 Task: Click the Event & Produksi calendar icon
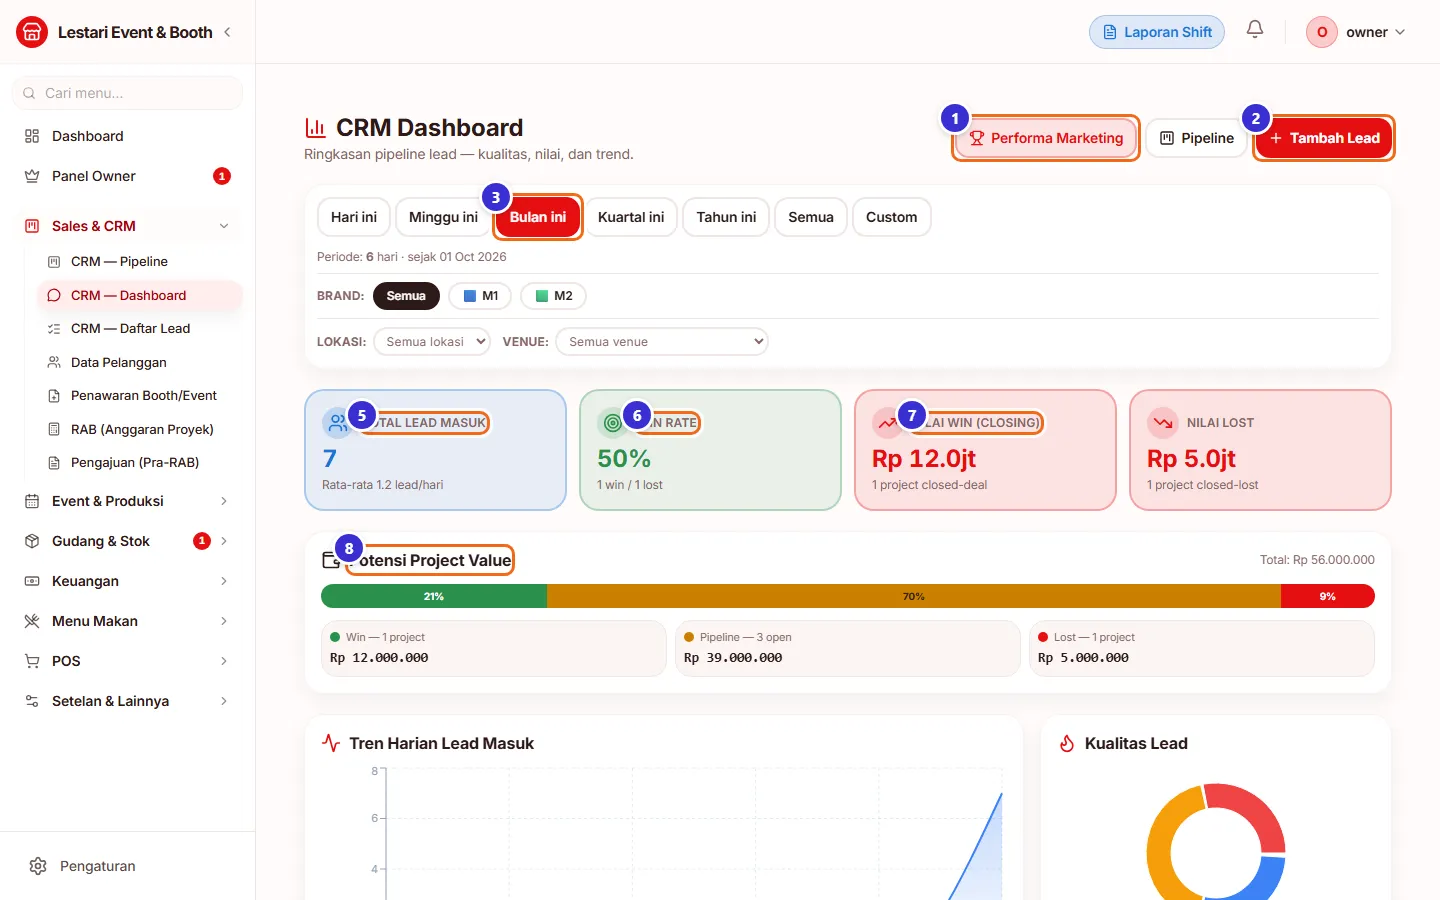point(32,501)
